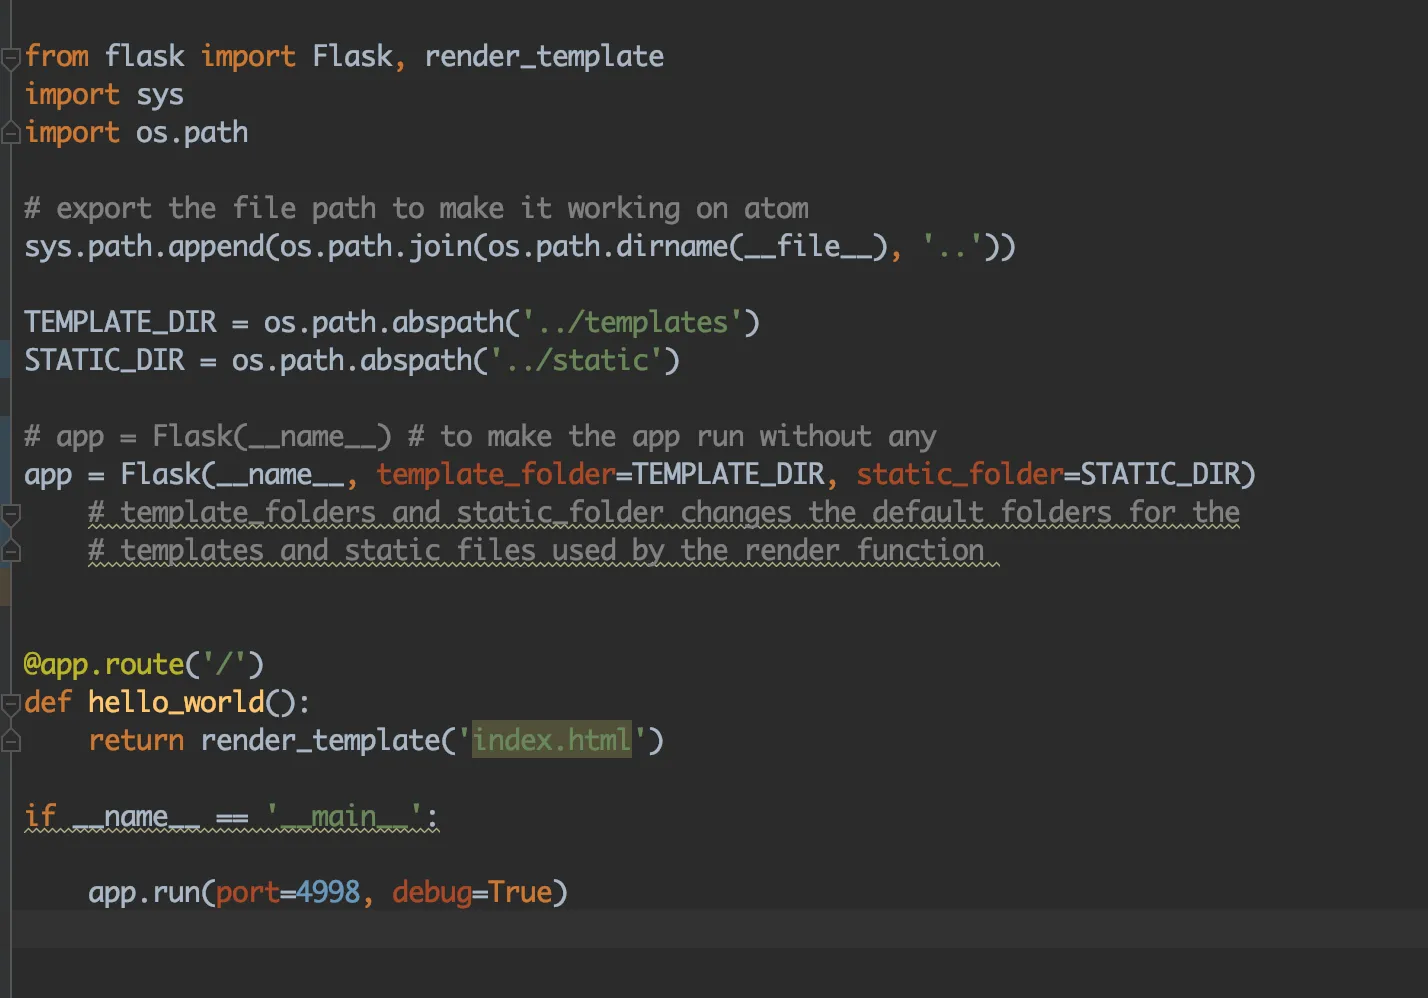
Task: Click the '/' route string
Action: (x=225, y=664)
